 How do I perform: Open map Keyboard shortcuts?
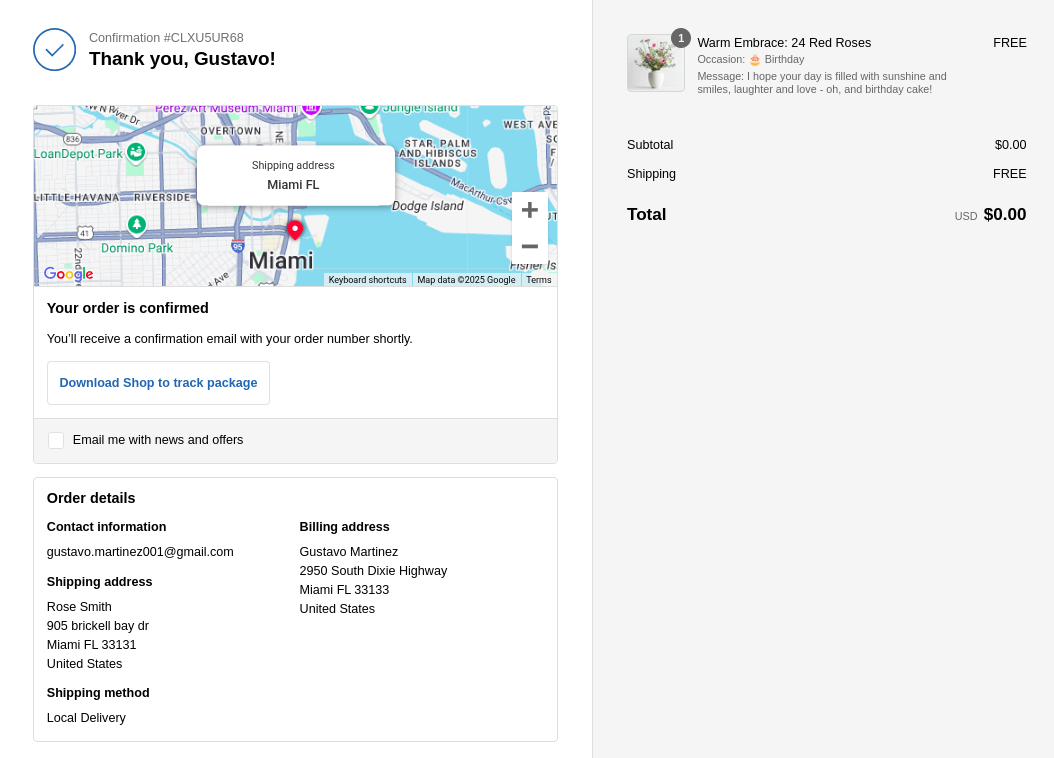click(367, 280)
